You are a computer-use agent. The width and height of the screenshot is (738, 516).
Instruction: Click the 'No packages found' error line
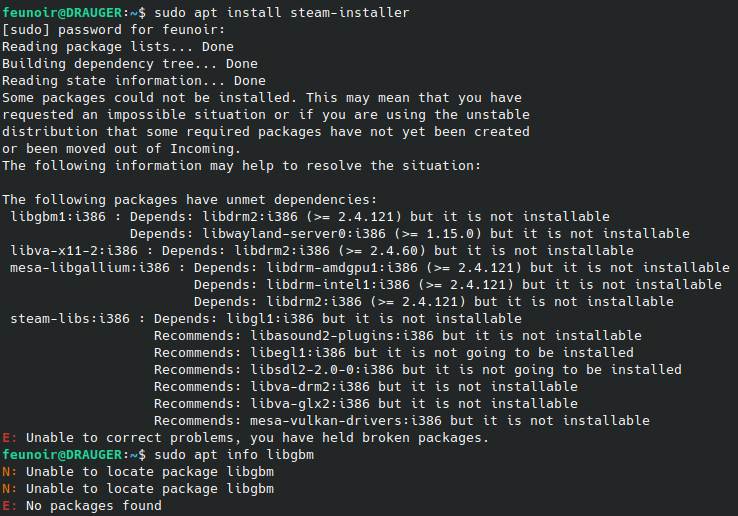[94, 506]
